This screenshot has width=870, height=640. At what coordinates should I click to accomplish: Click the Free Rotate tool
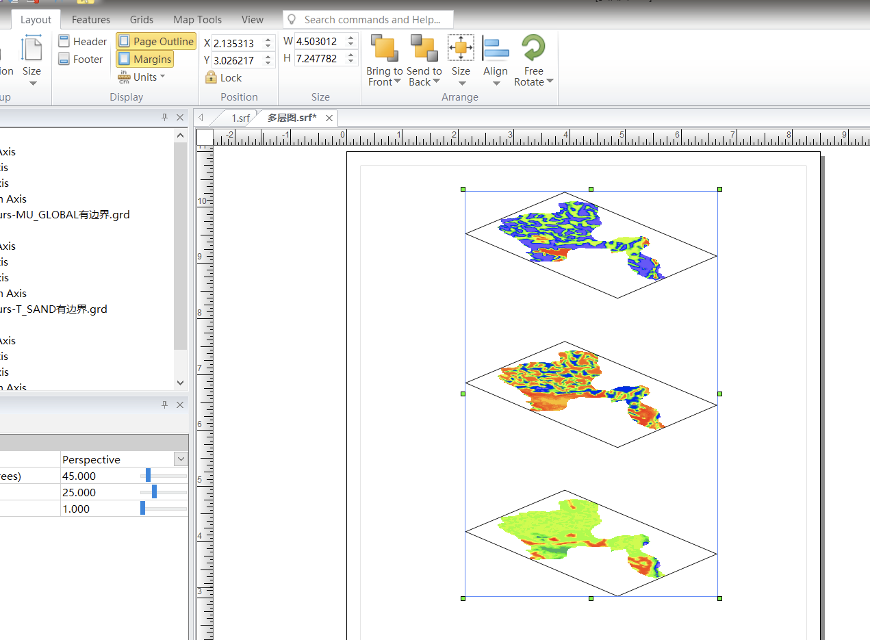coord(534,49)
